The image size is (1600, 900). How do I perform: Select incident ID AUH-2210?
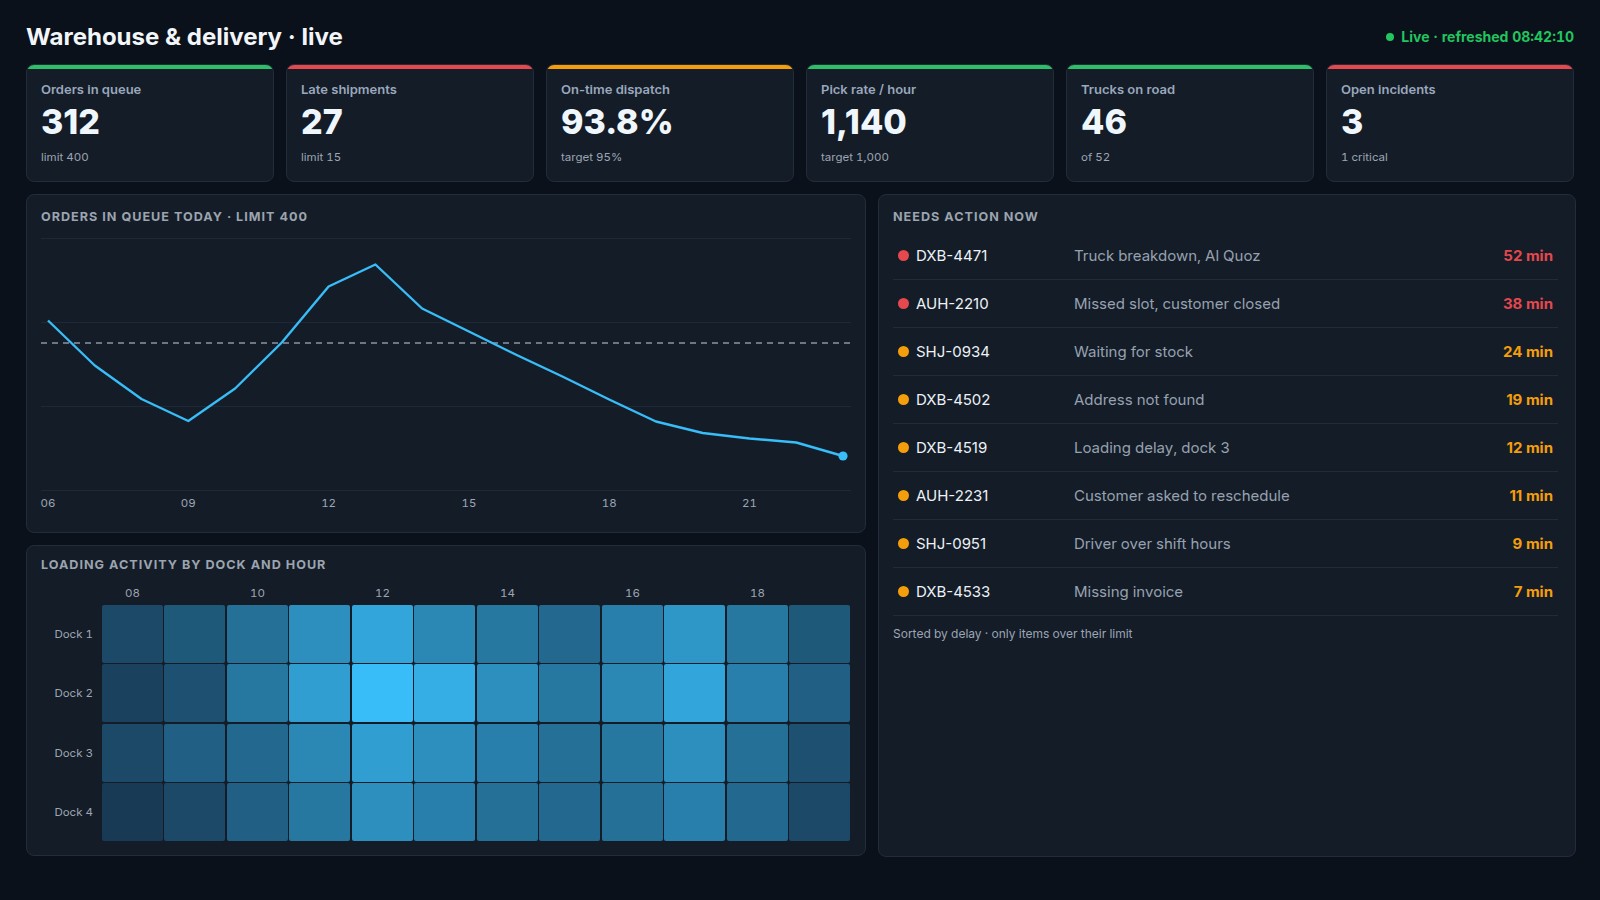tap(952, 304)
